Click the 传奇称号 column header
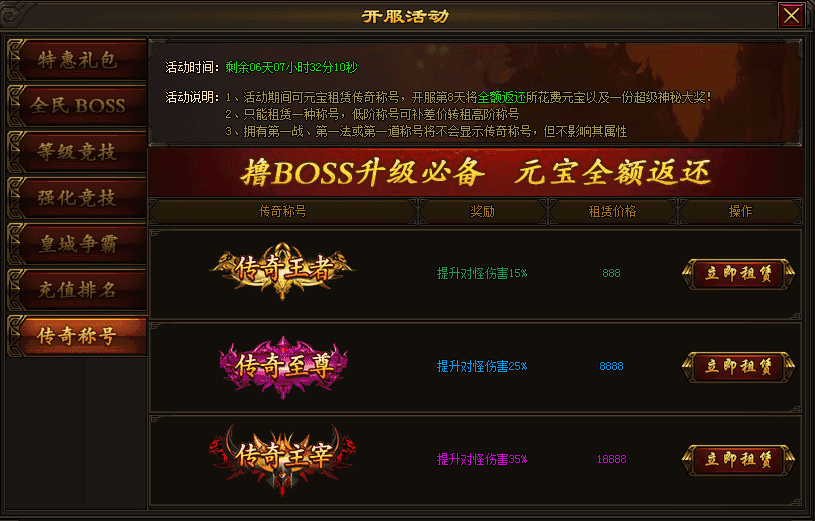 pos(283,211)
